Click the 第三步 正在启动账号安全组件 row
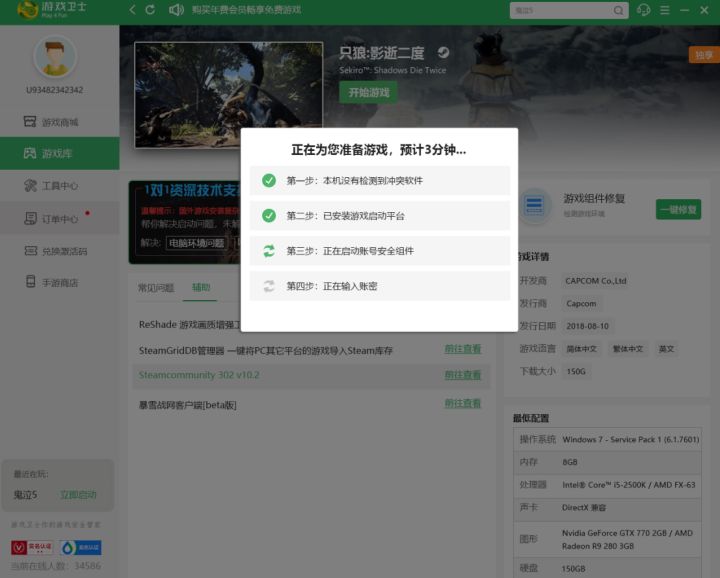Viewport: 720px width, 578px height. [380, 251]
